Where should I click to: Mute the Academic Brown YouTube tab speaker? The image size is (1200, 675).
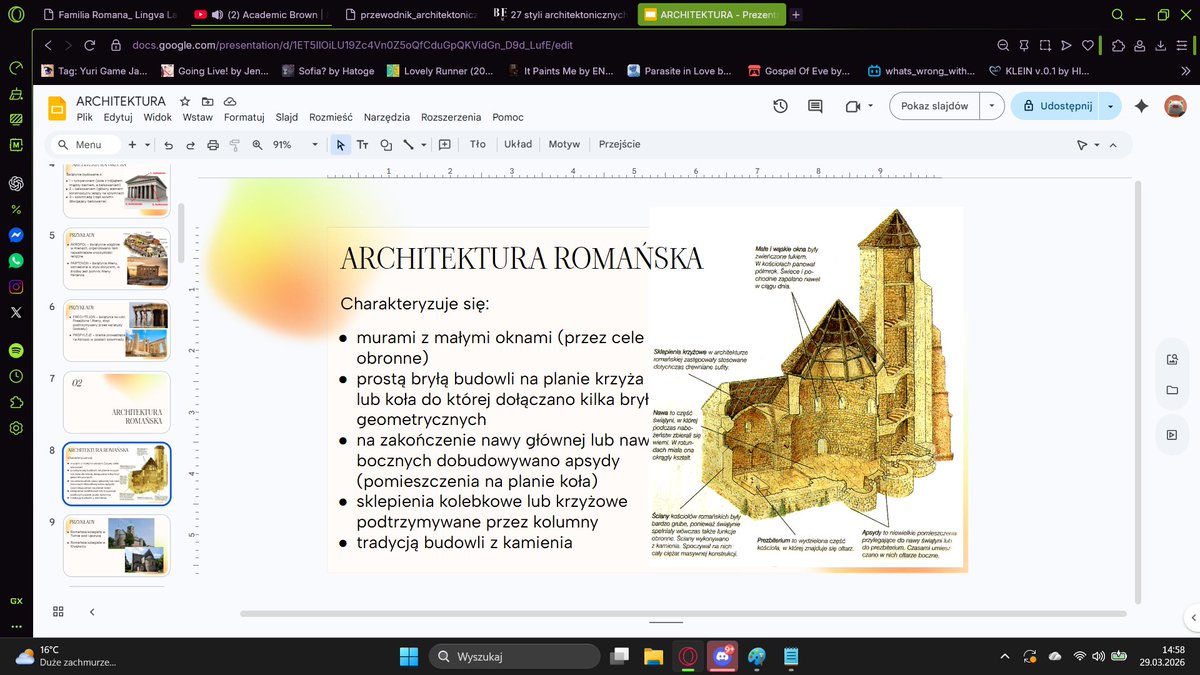pyautogui.click(x=217, y=15)
